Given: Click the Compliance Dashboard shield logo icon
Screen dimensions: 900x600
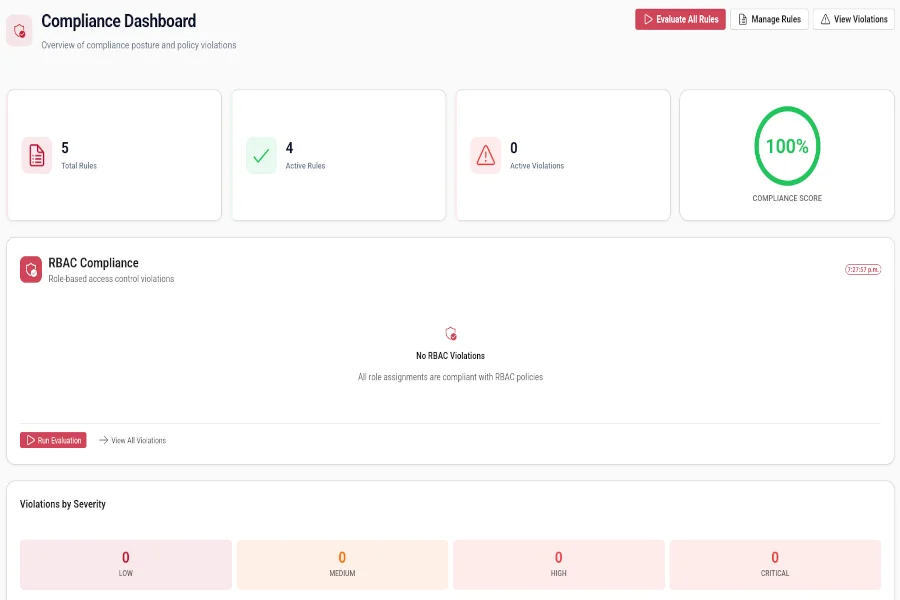Looking at the screenshot, I should pyautogui.click(x=20, y=30).
